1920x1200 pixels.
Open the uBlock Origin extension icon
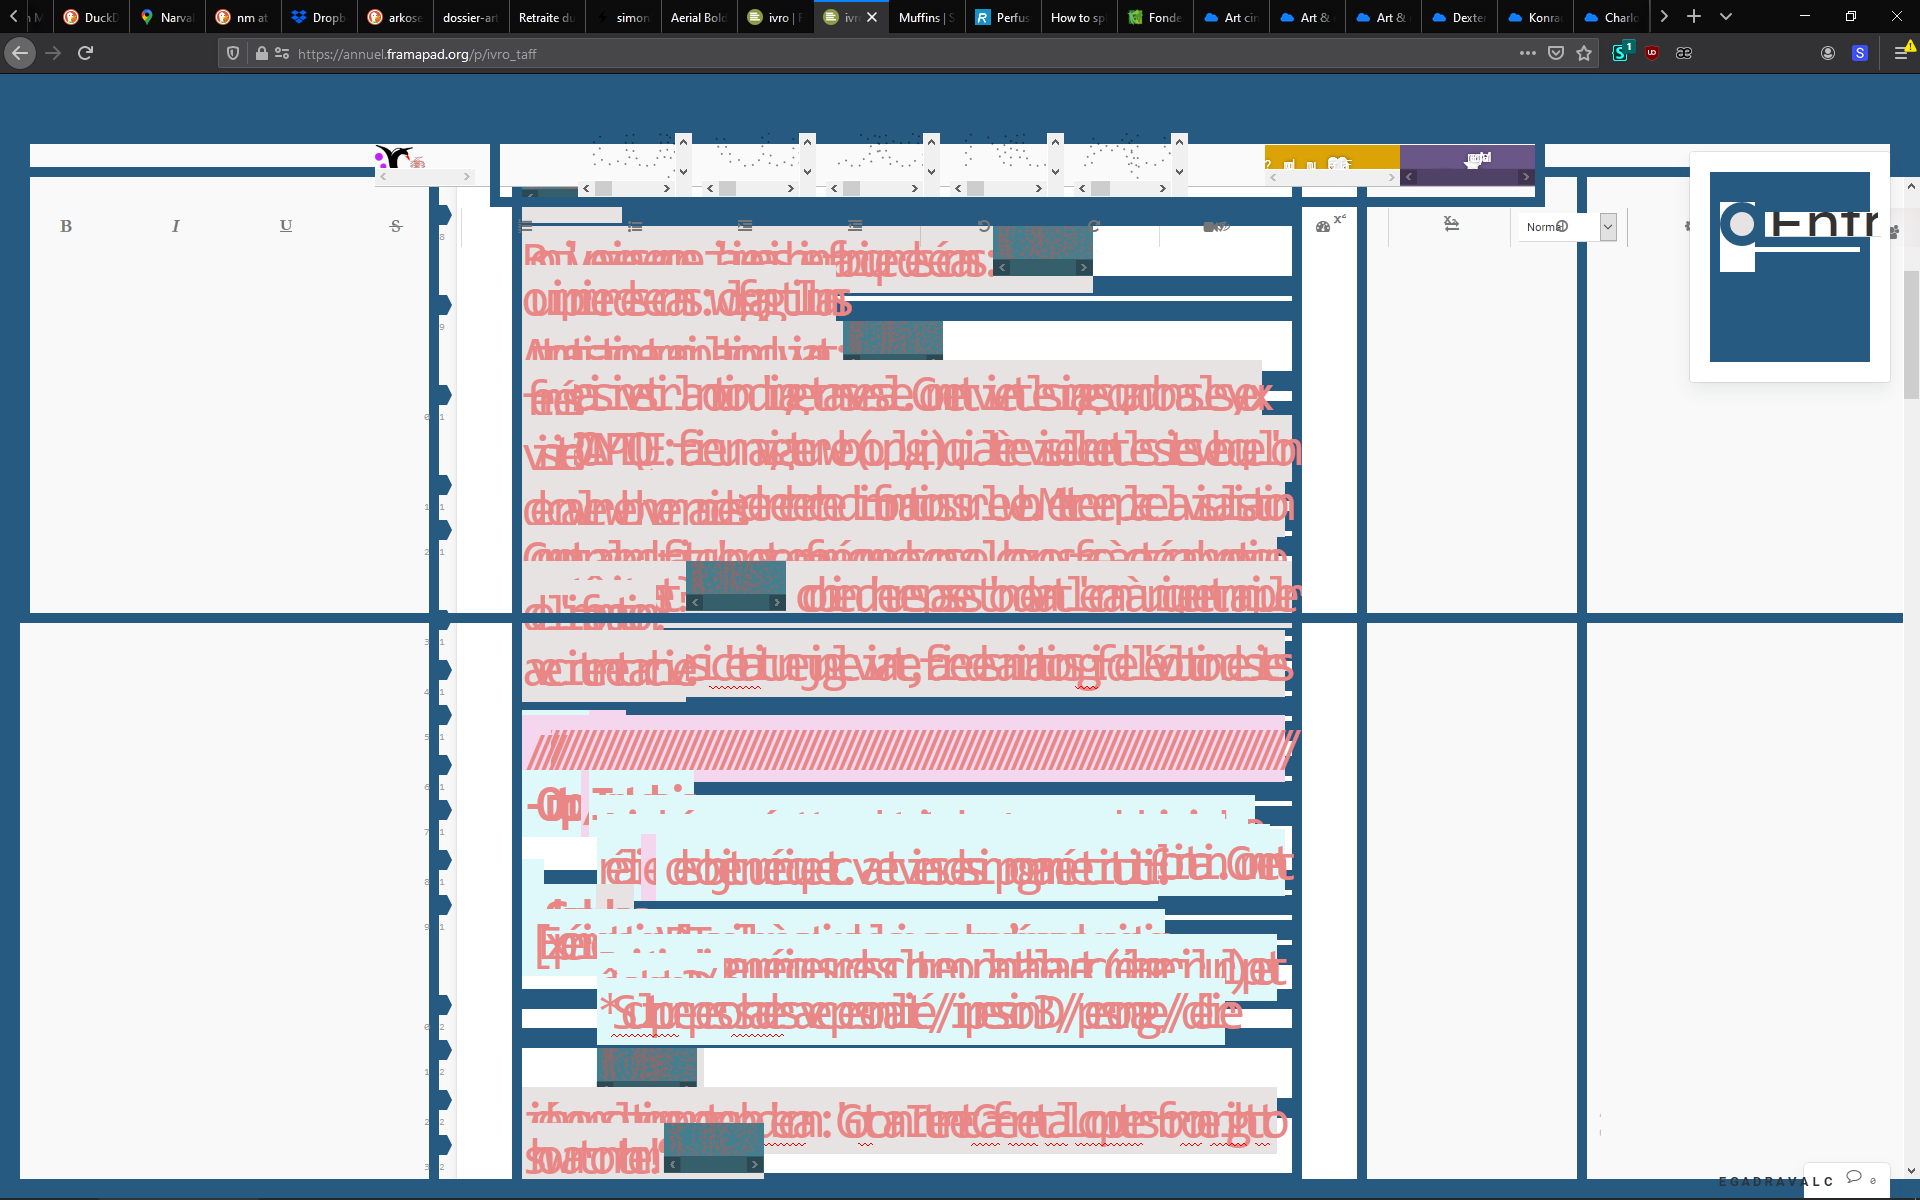[1652, 53]
